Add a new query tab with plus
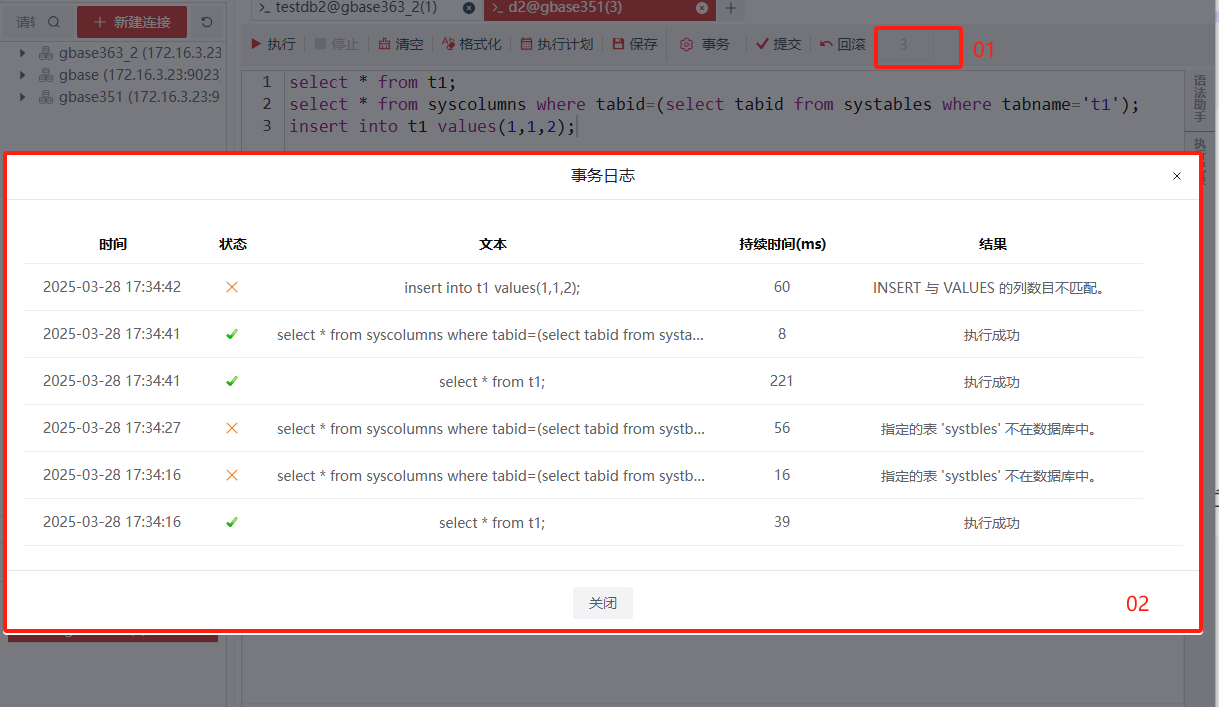The width and height of the screenshot is (1219, 707). coord(731,8)
